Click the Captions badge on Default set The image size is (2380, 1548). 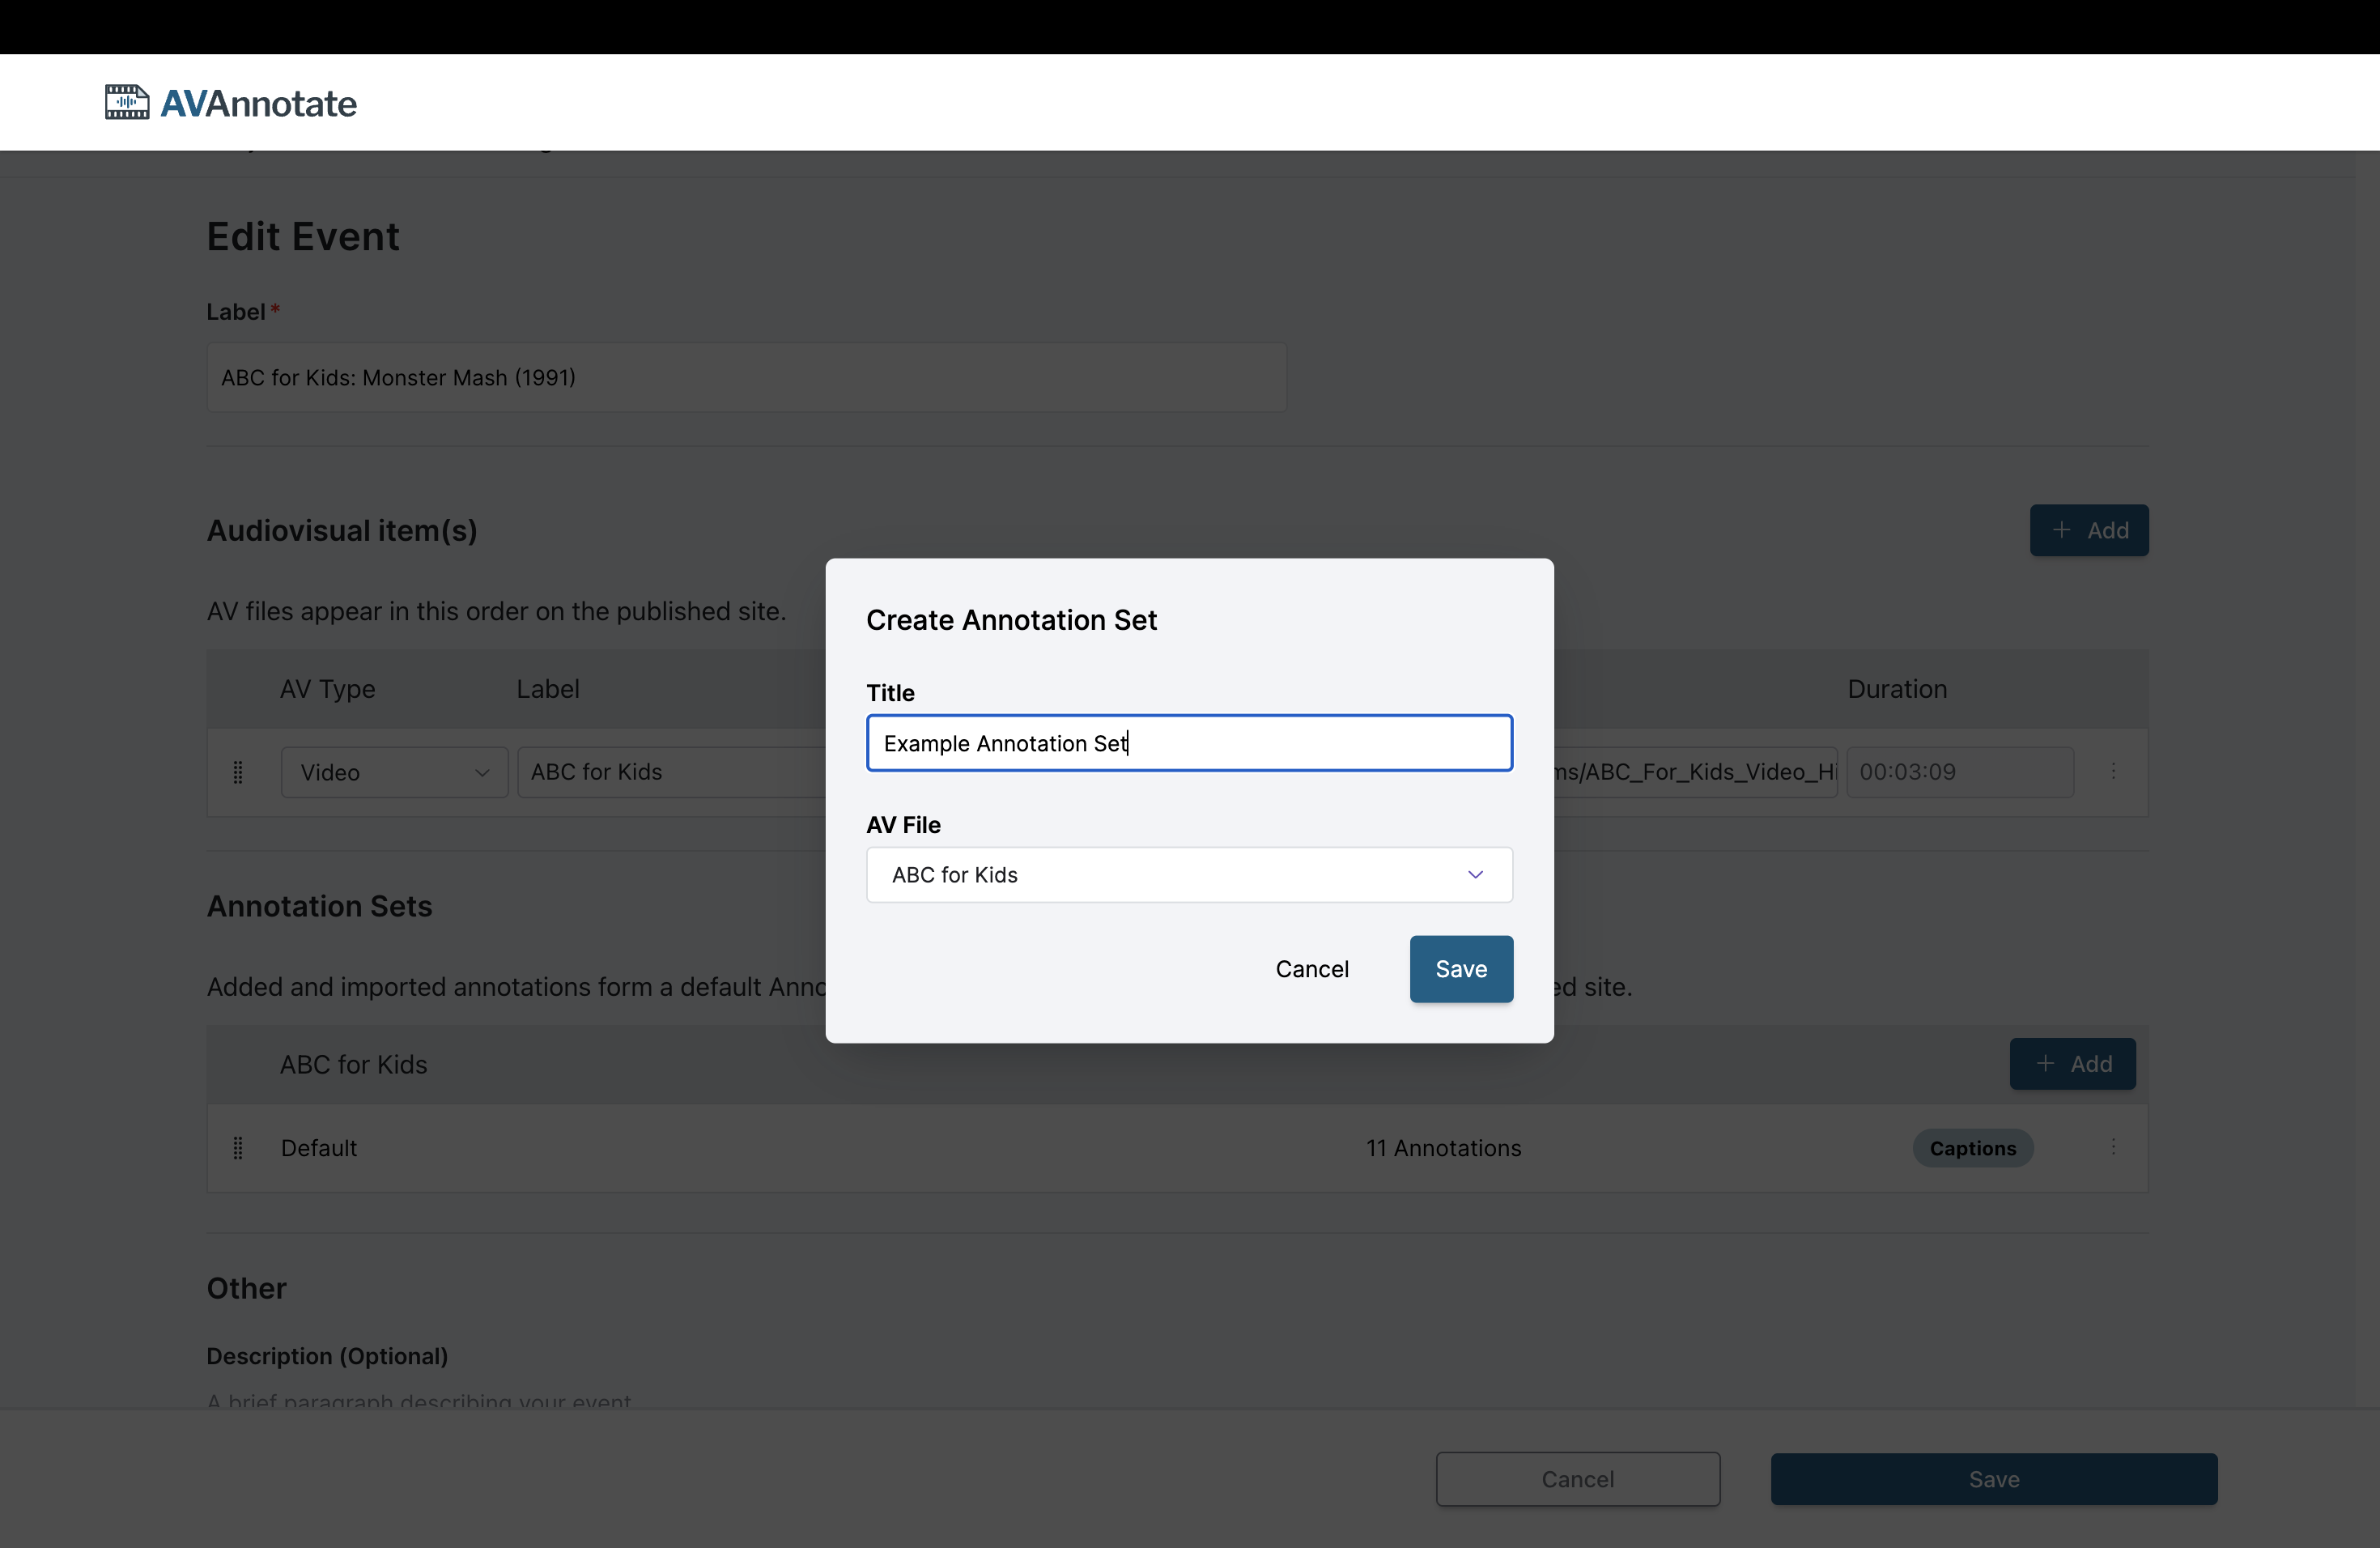1972,1148
